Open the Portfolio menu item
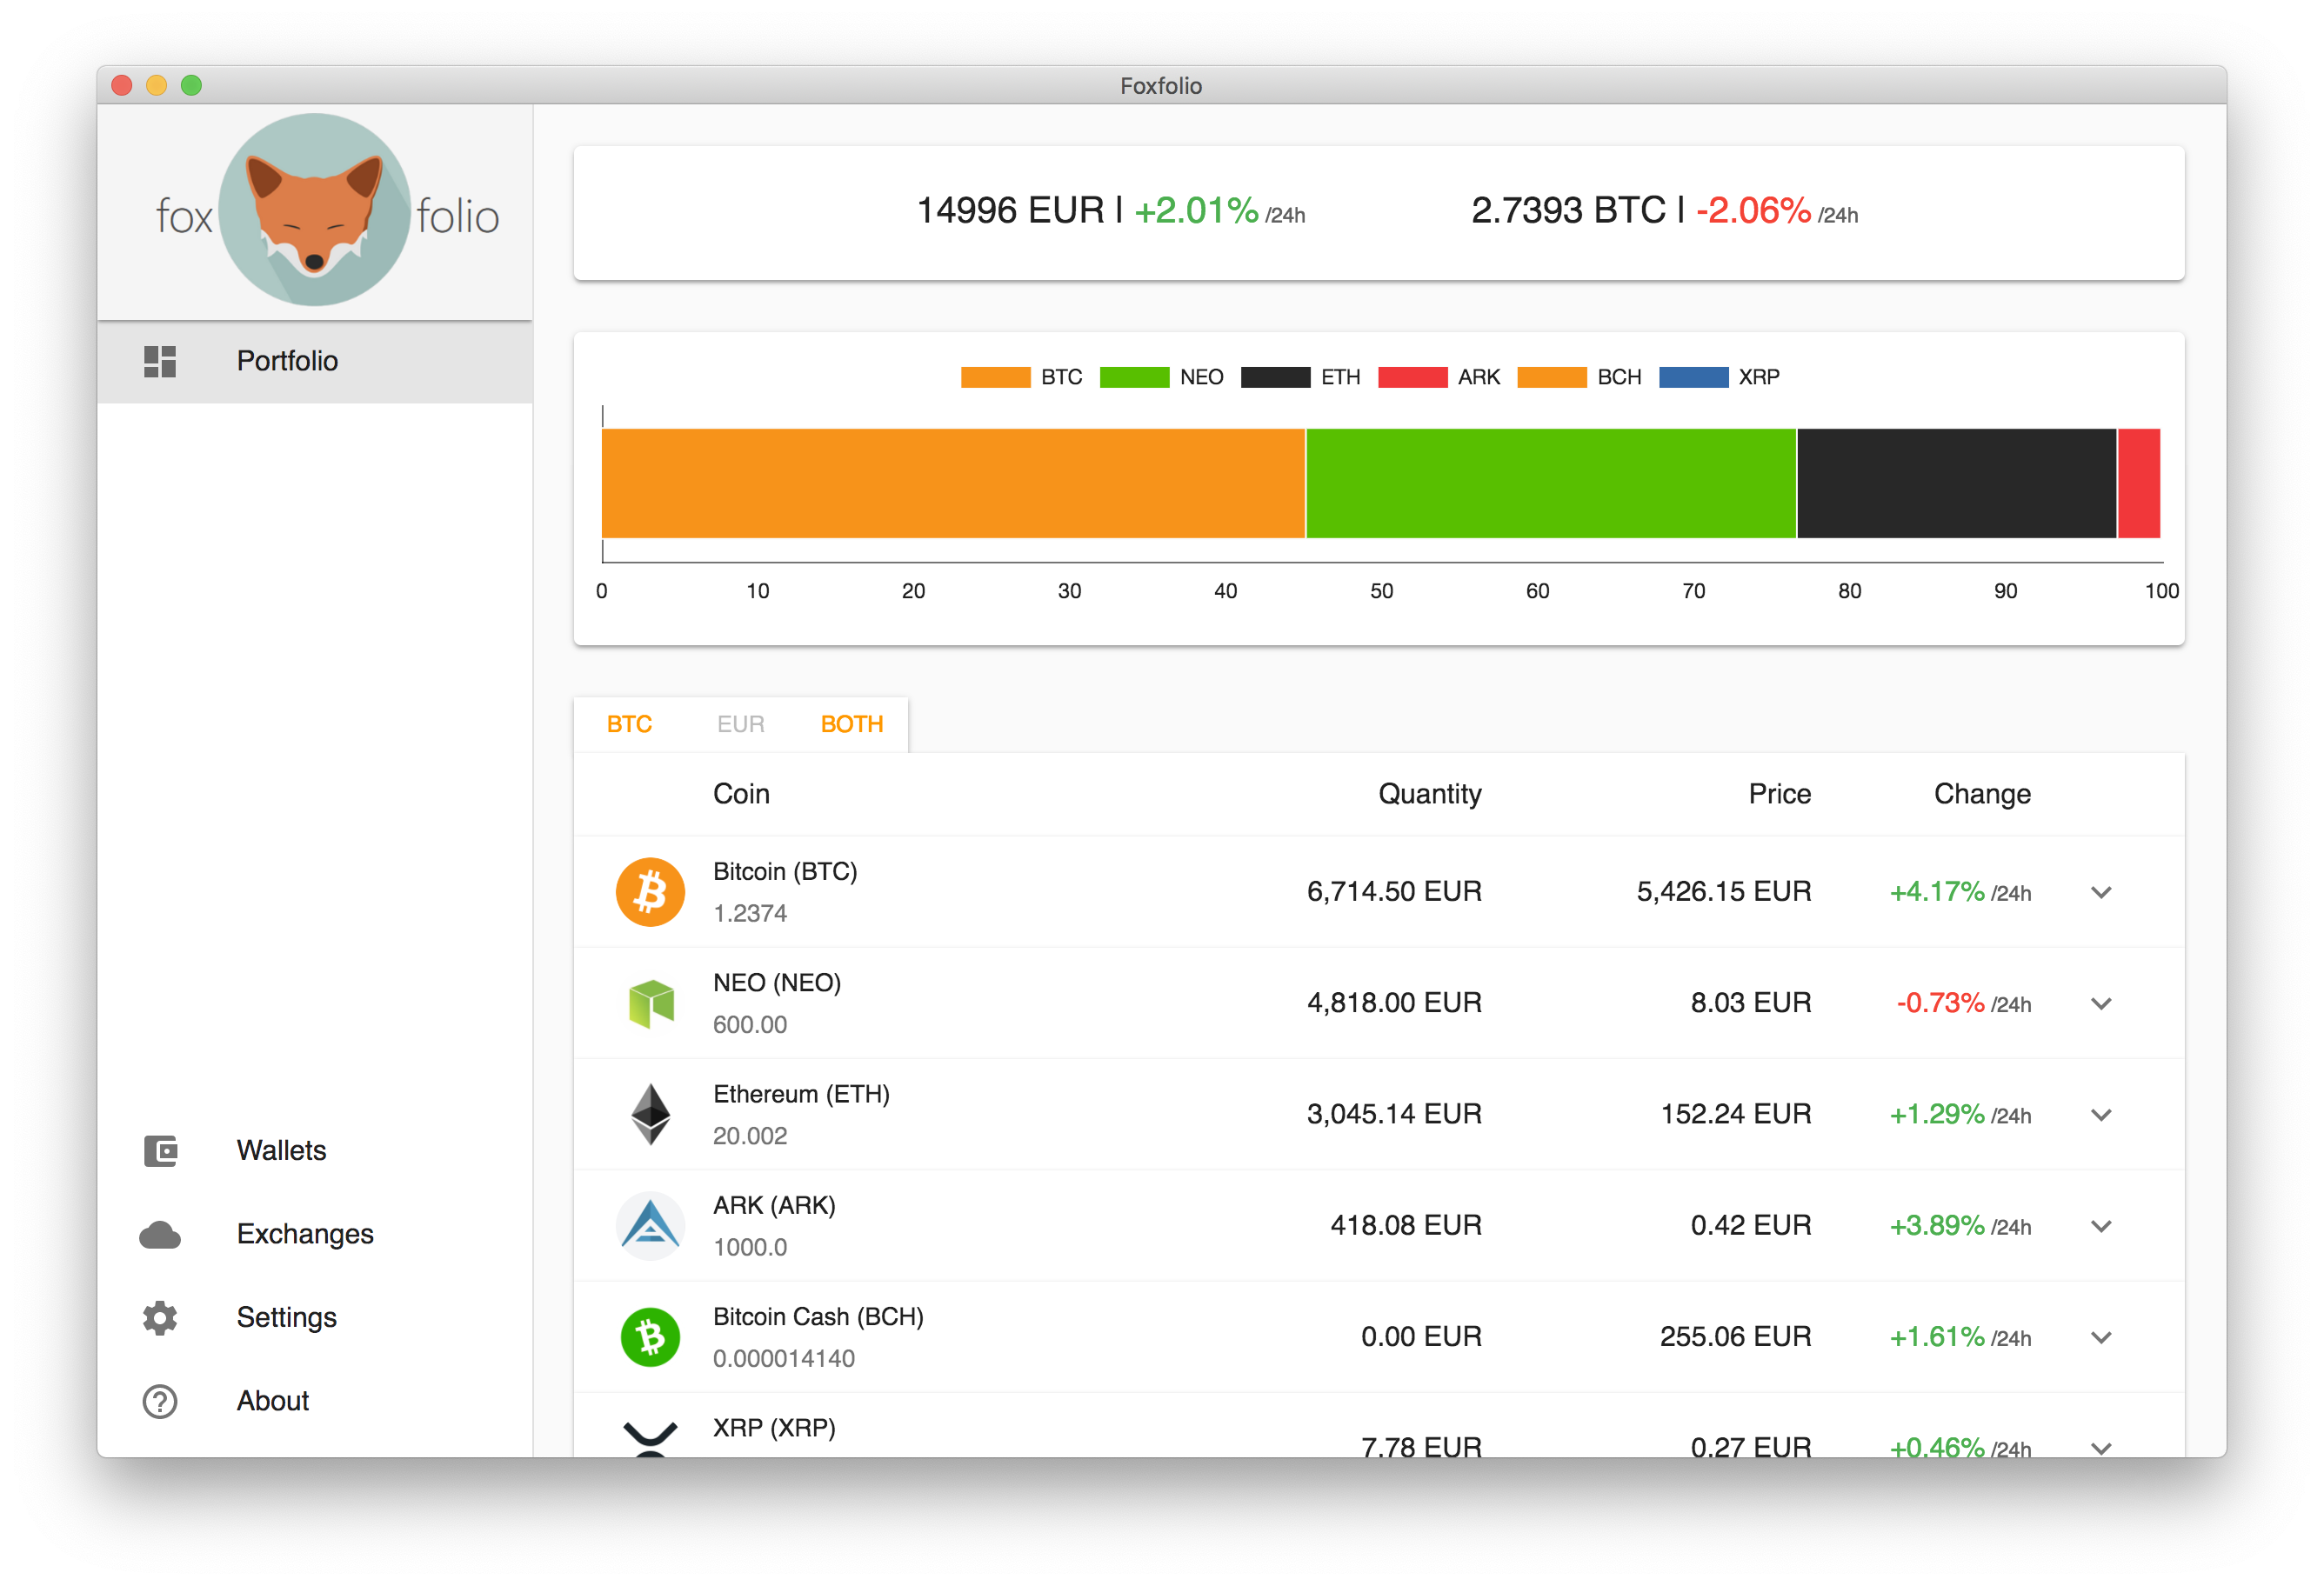Viewport: 2324px width, 1586px height. click(315, 361)
